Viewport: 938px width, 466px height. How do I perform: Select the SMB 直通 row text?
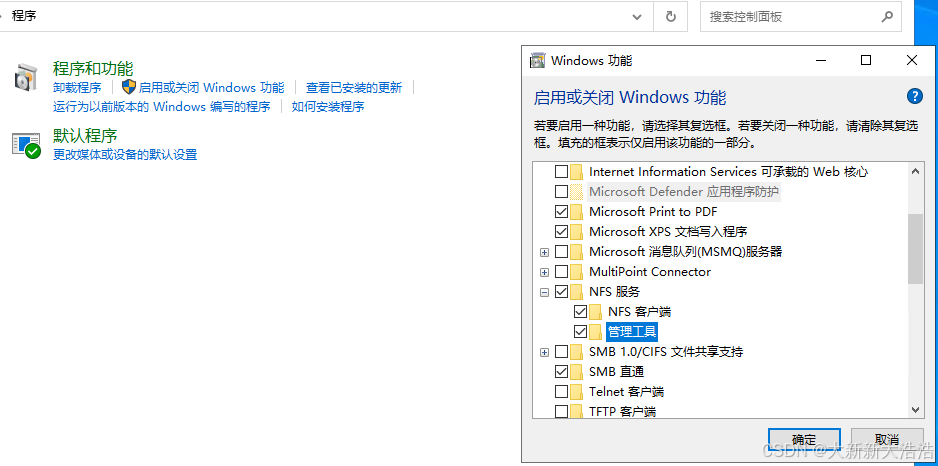click(x=616, y=371)
